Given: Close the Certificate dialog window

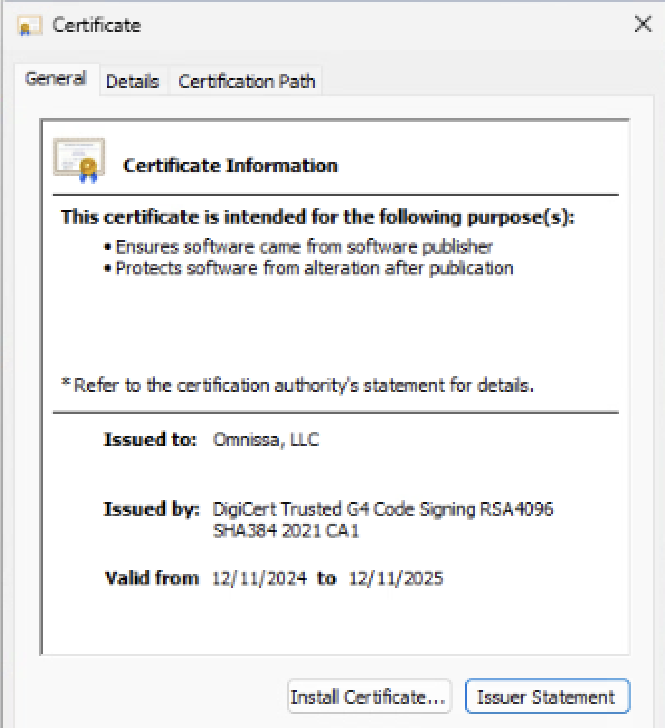Looking at the screenshot, I should pos(643,25).
